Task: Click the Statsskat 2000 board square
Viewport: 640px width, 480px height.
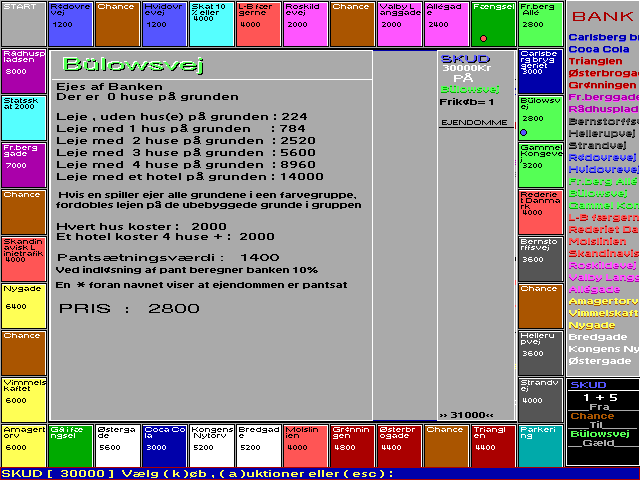Action: click(x=24, y=118)
